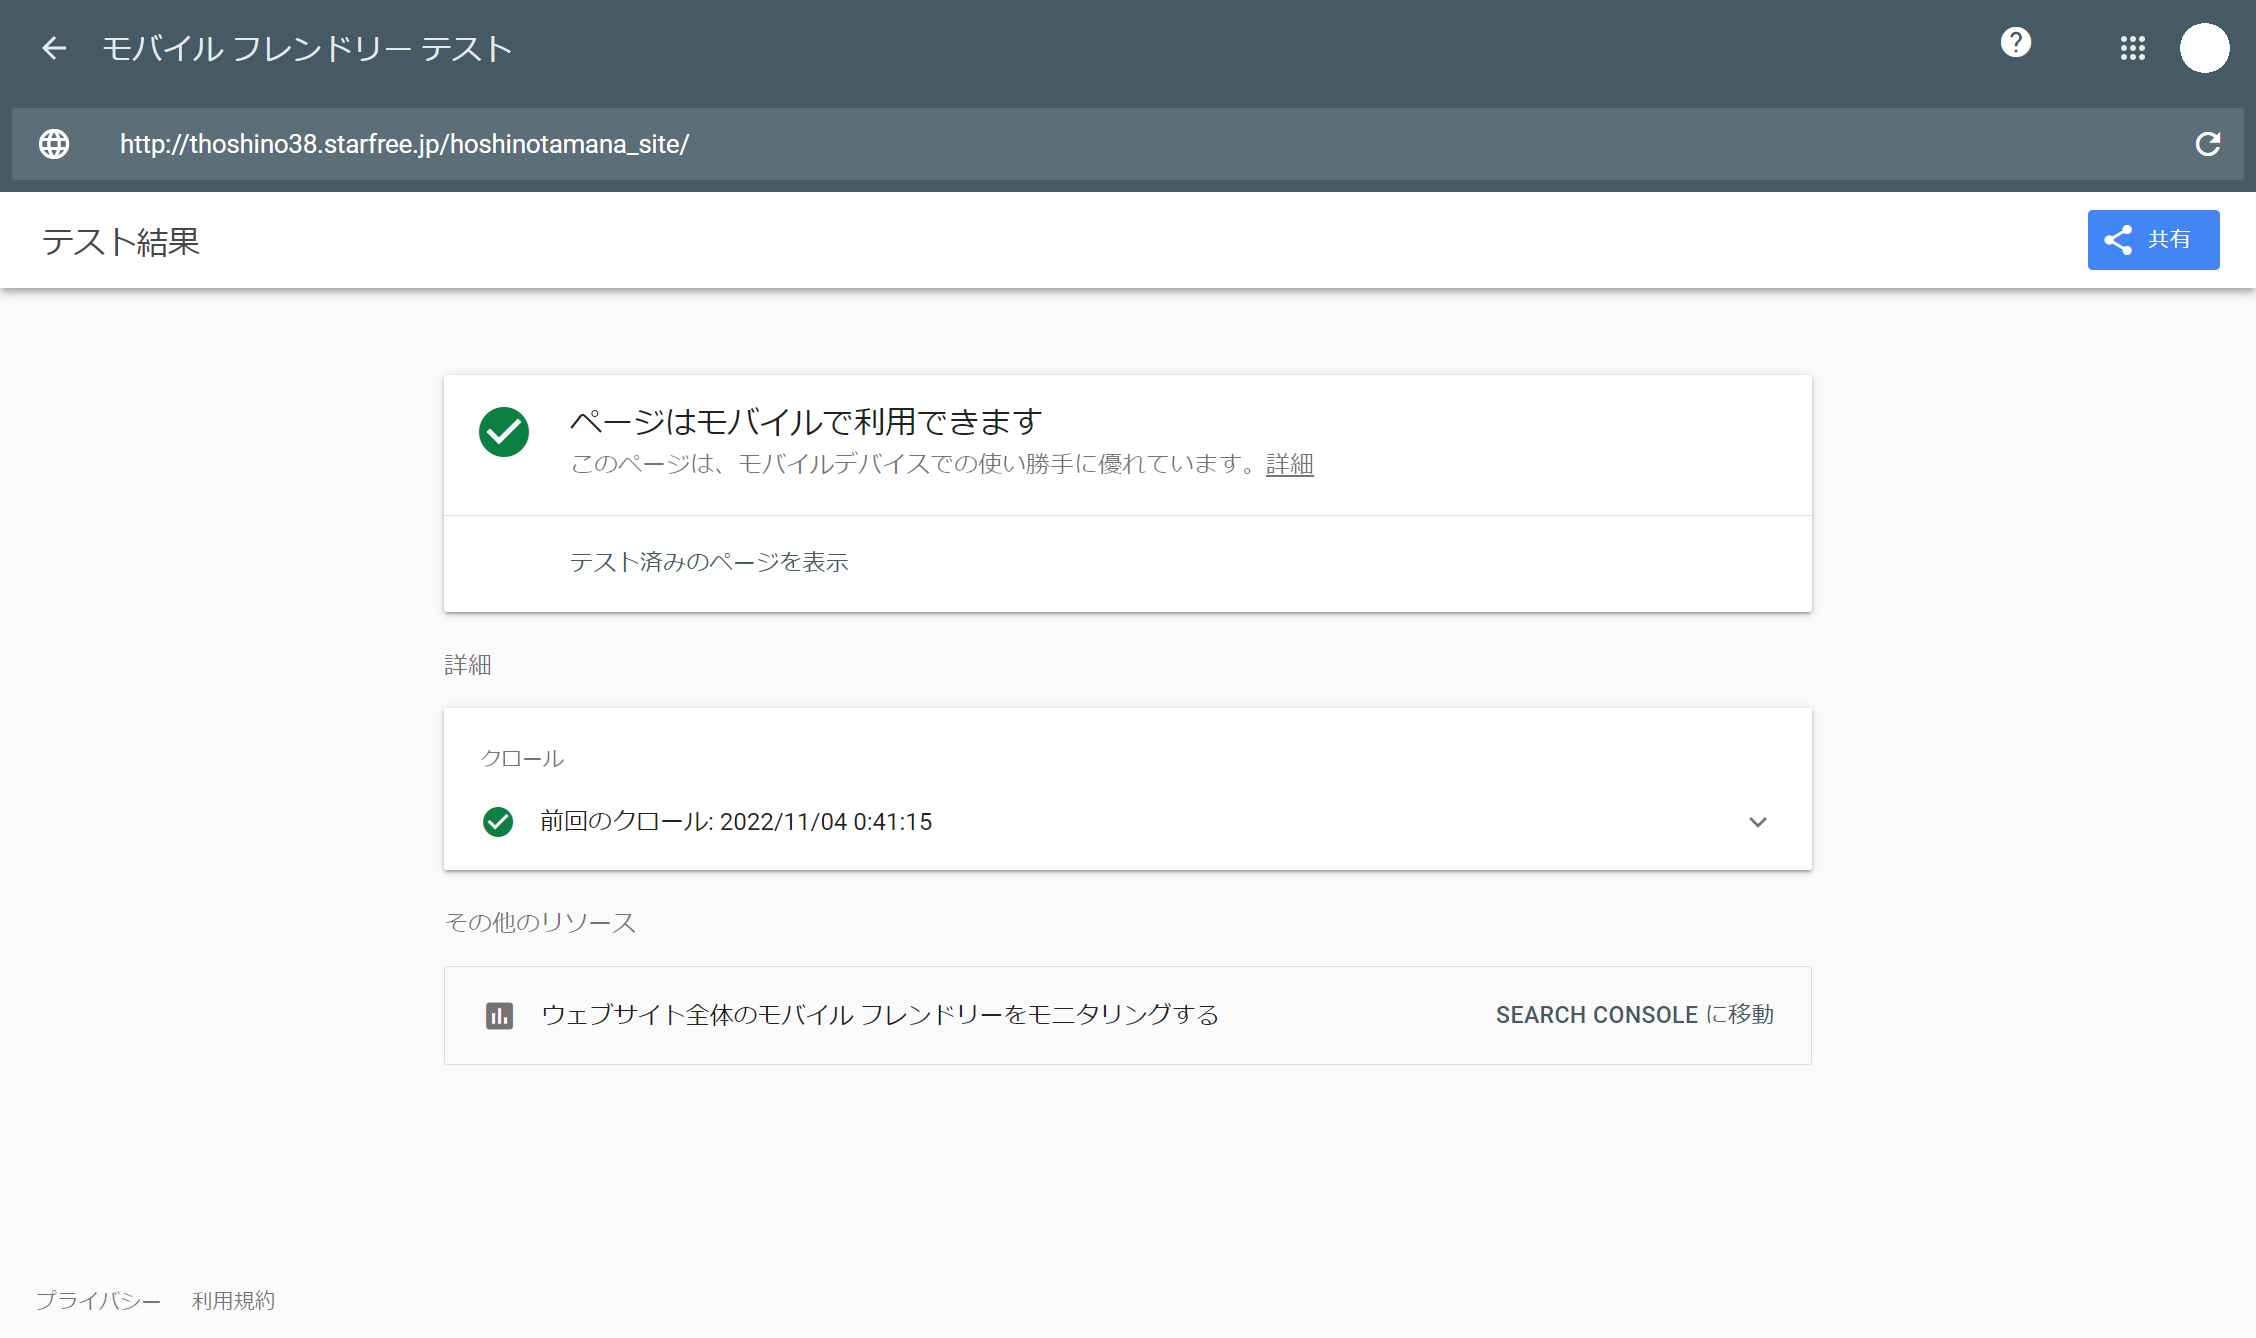This screenshot has width=2256, height=1338.
Task: Click the URL input field
Action: (x=1100, y=144)
